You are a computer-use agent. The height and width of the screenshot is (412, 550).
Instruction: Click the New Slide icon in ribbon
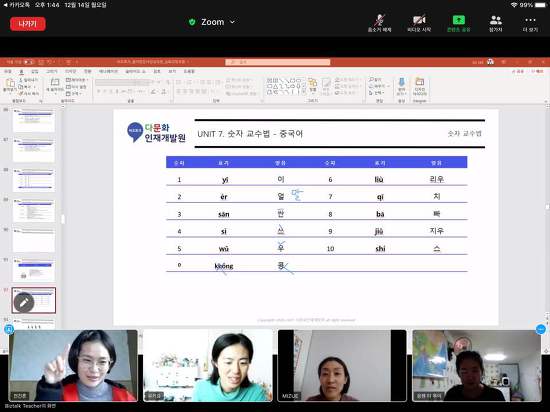tap(55, 85)
